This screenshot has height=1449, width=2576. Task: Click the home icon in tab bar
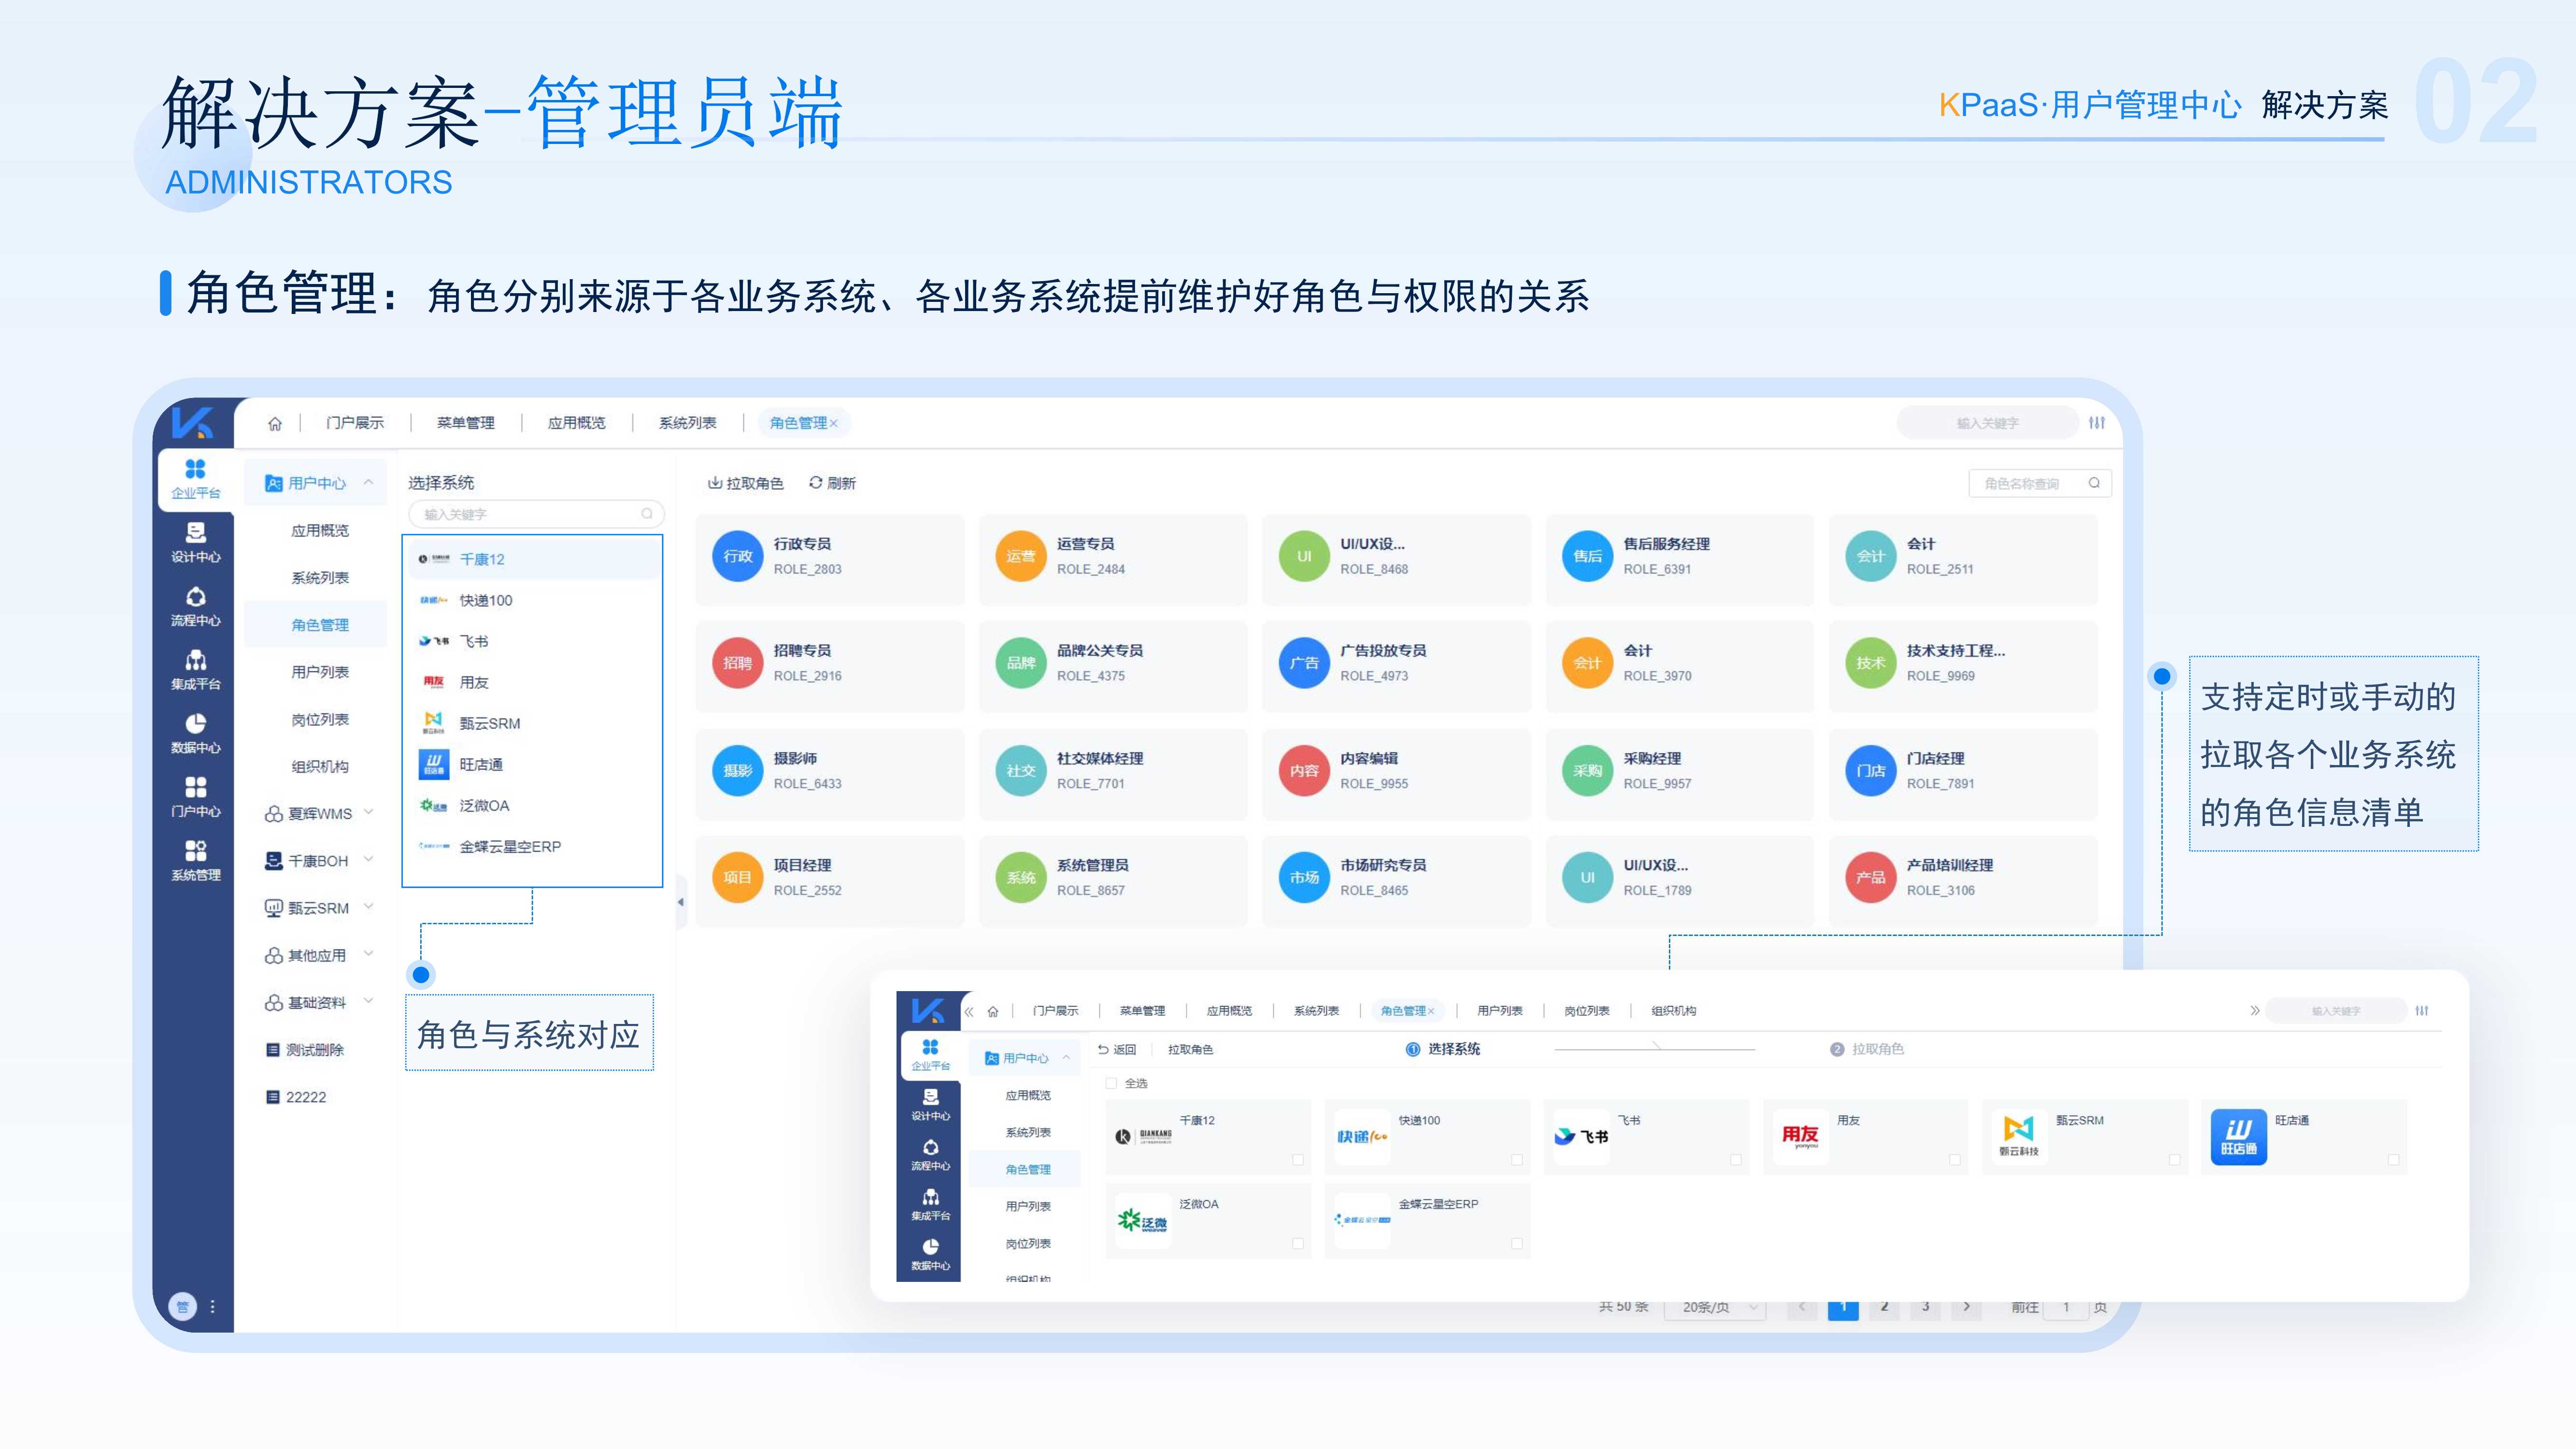pyautogui.click(x=275, y=423)
